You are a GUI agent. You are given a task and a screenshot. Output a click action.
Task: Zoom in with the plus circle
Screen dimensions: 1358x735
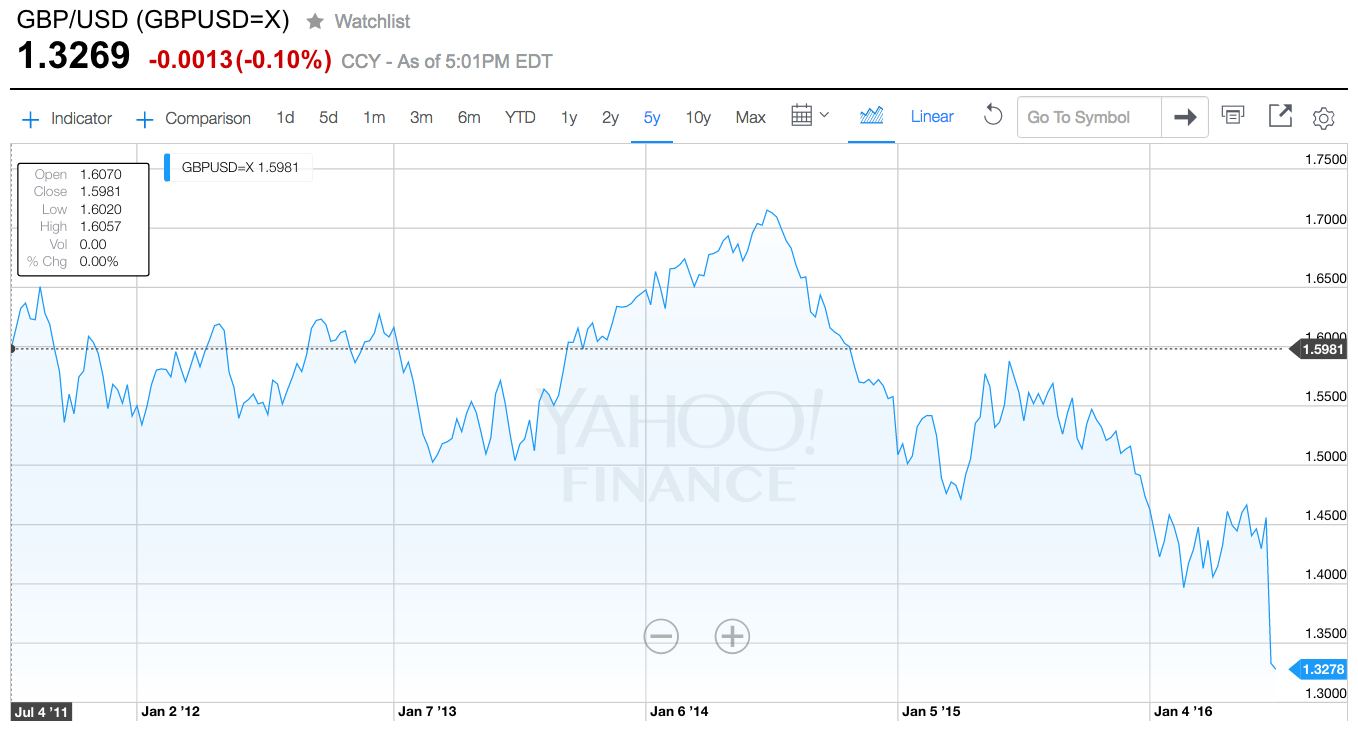coord(732,635)
